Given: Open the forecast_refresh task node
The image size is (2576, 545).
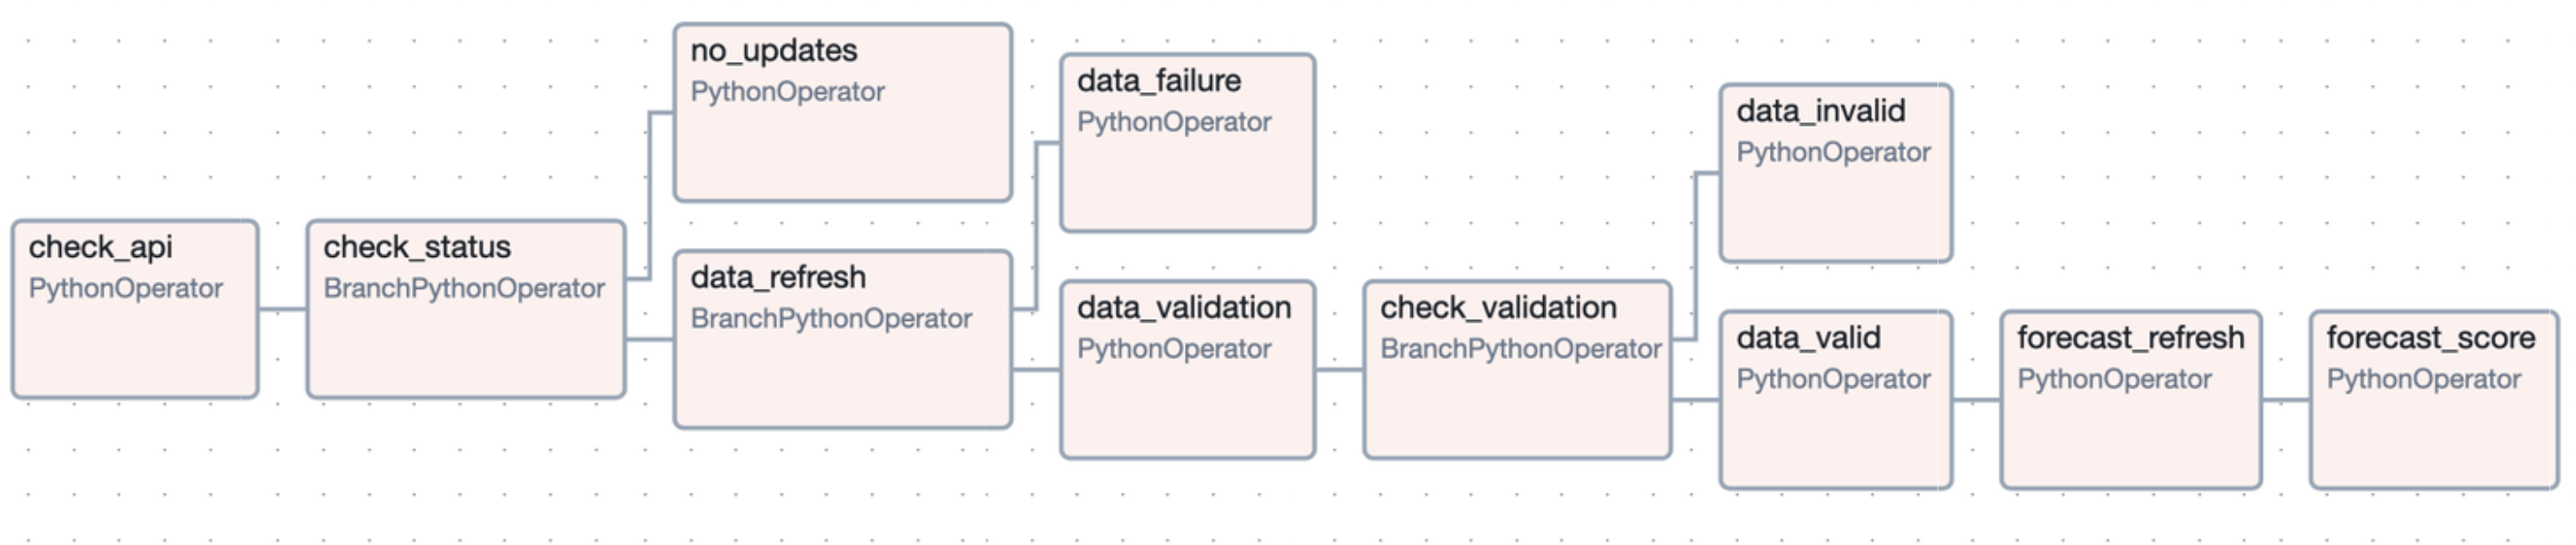Looking at the screenshot, I should tap(2130, 399).
